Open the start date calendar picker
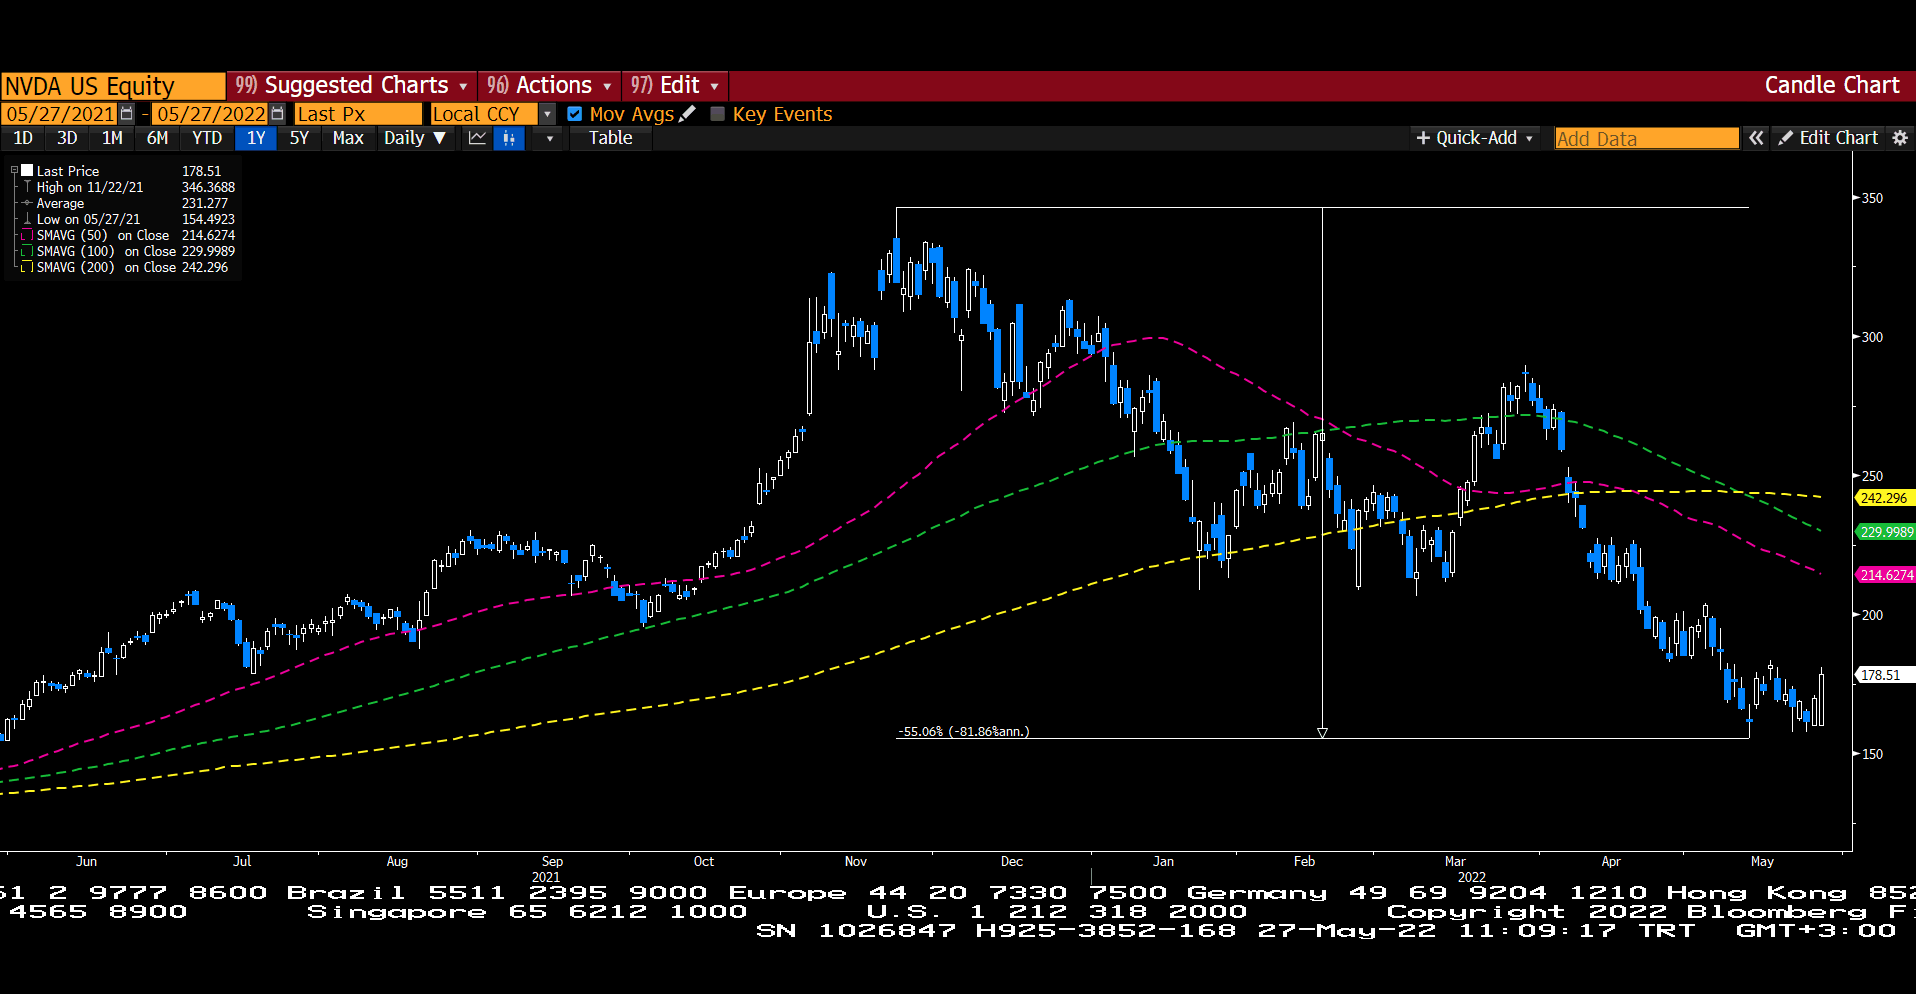Viewport: 1916px width, 994px height. coord(127,114)
